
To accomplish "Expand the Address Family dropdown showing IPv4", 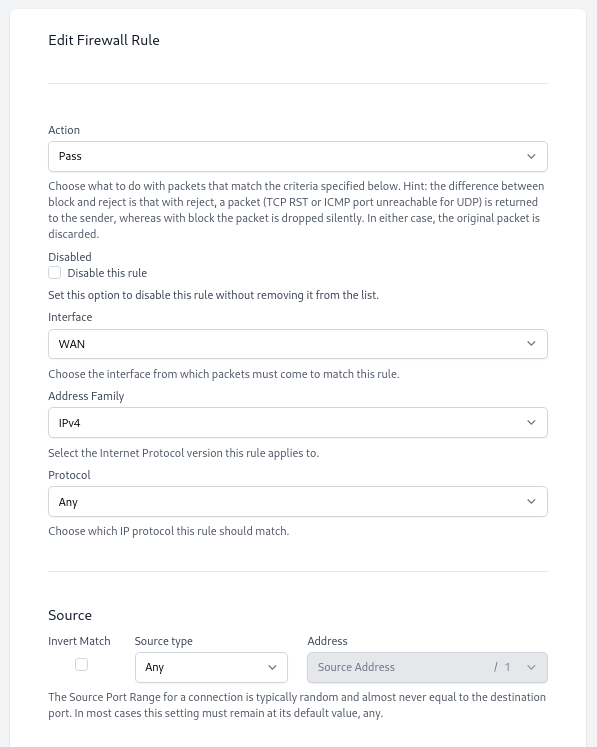I will tap(298, 423).
